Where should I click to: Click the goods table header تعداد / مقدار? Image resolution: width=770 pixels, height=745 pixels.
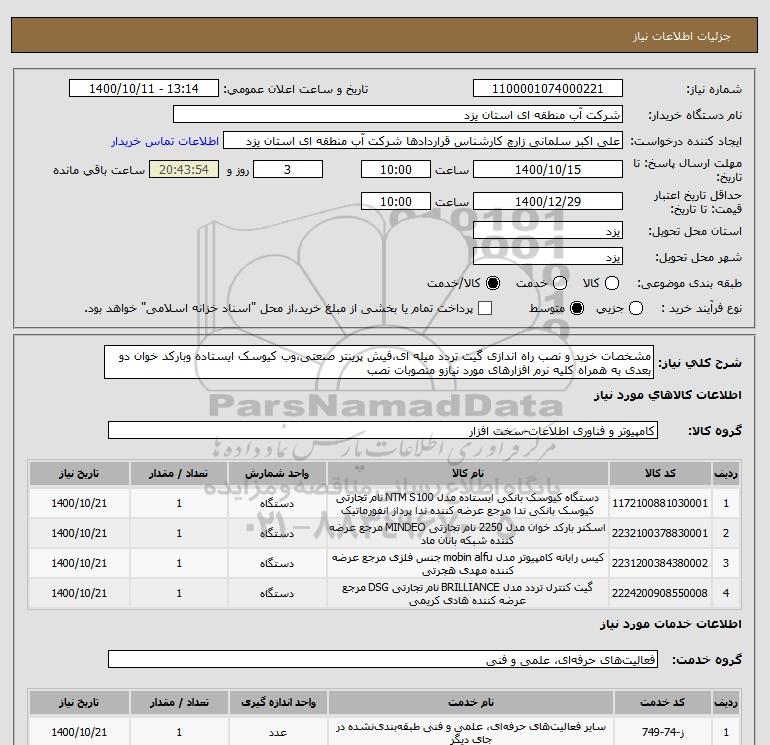coord(179,473)
